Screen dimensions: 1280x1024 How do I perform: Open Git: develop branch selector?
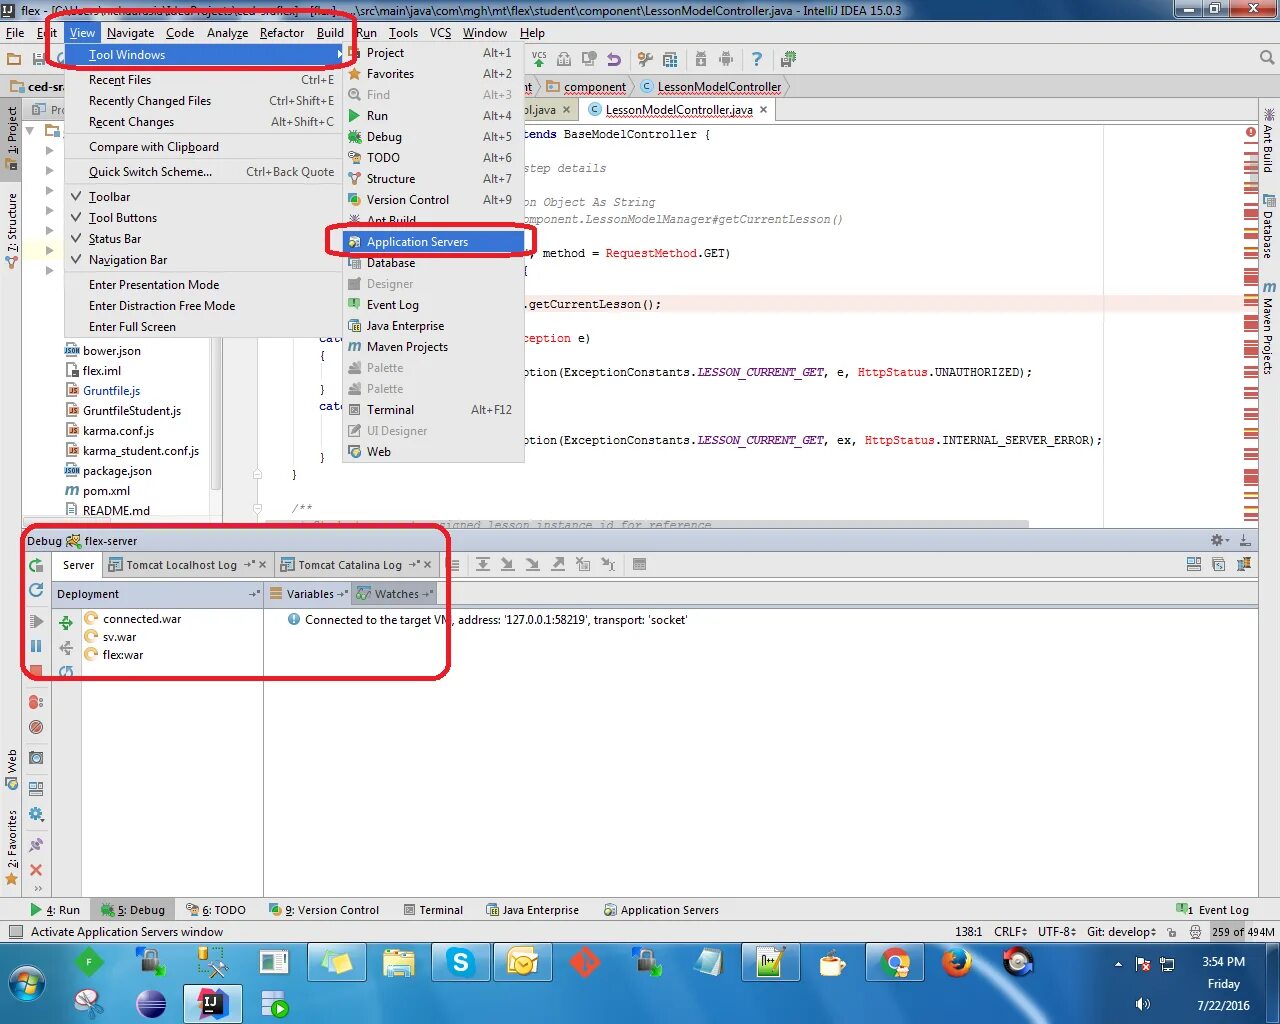click(1121, 932)
